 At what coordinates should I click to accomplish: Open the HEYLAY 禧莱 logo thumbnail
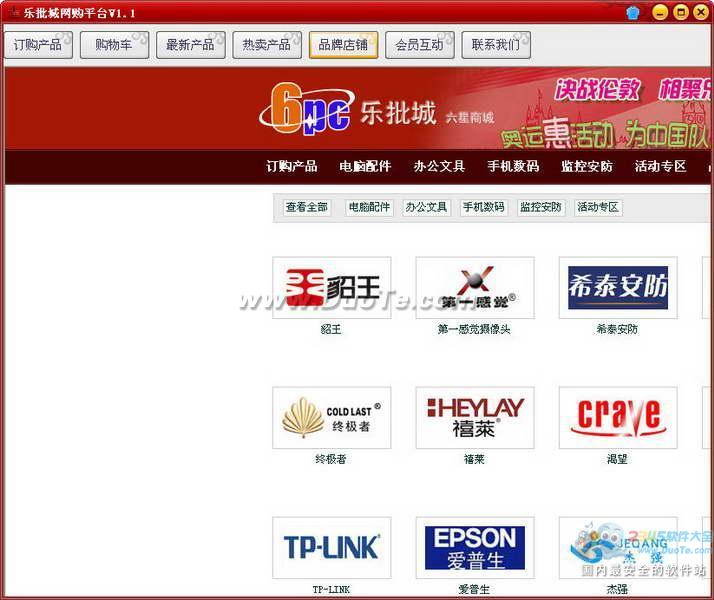pos(475,418)
